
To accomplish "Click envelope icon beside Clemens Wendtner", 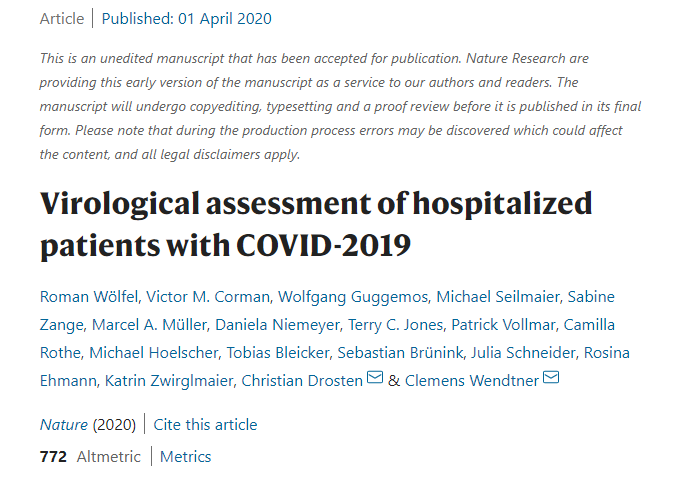I will [x=550, y=379].
